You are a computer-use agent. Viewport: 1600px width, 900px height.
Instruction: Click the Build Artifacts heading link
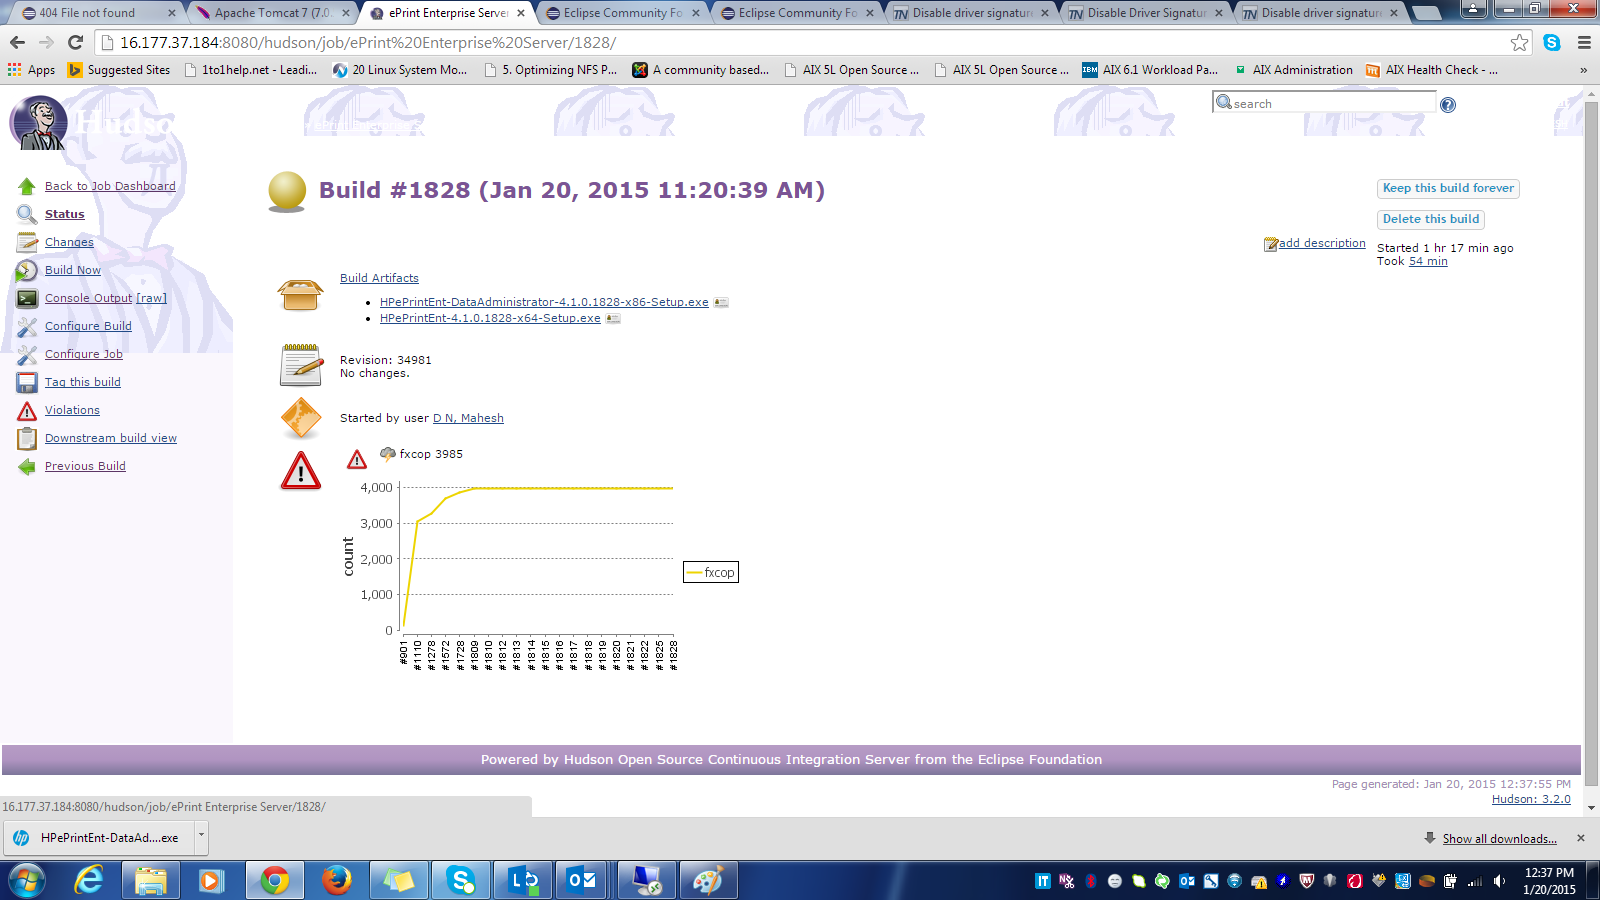pyautogui.click(x=379, y=278)
